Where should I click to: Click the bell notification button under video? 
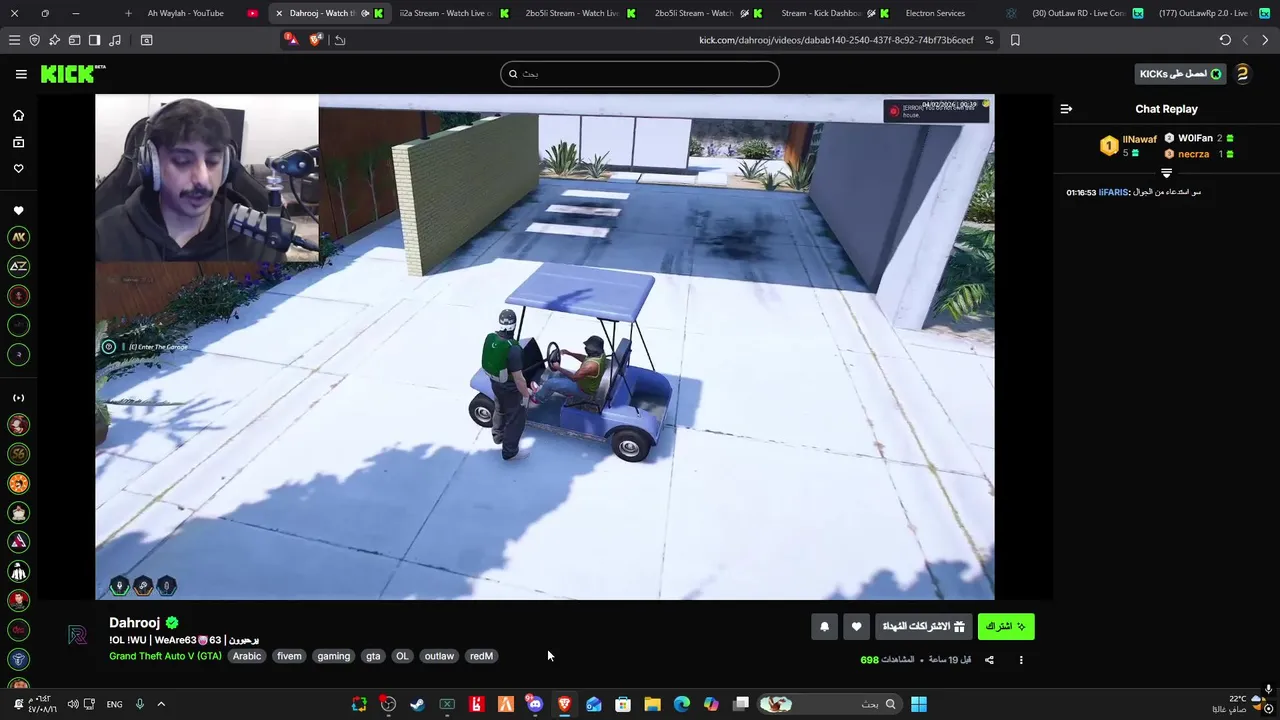click(824, 627)
